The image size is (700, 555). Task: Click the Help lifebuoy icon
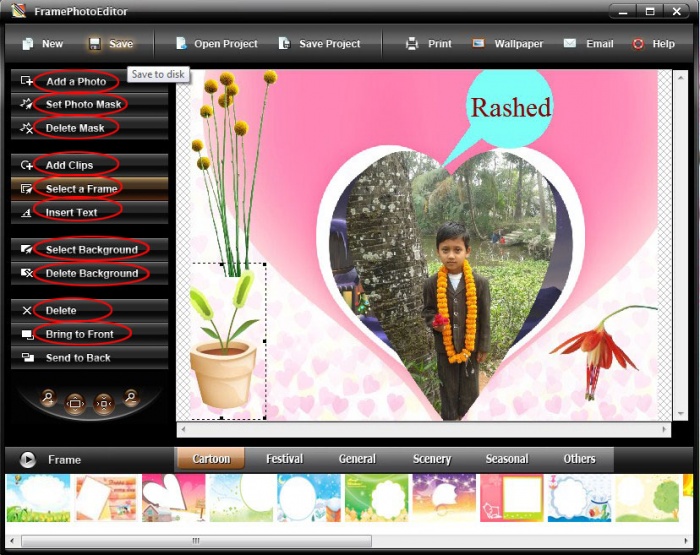click(x=638, y=44)
